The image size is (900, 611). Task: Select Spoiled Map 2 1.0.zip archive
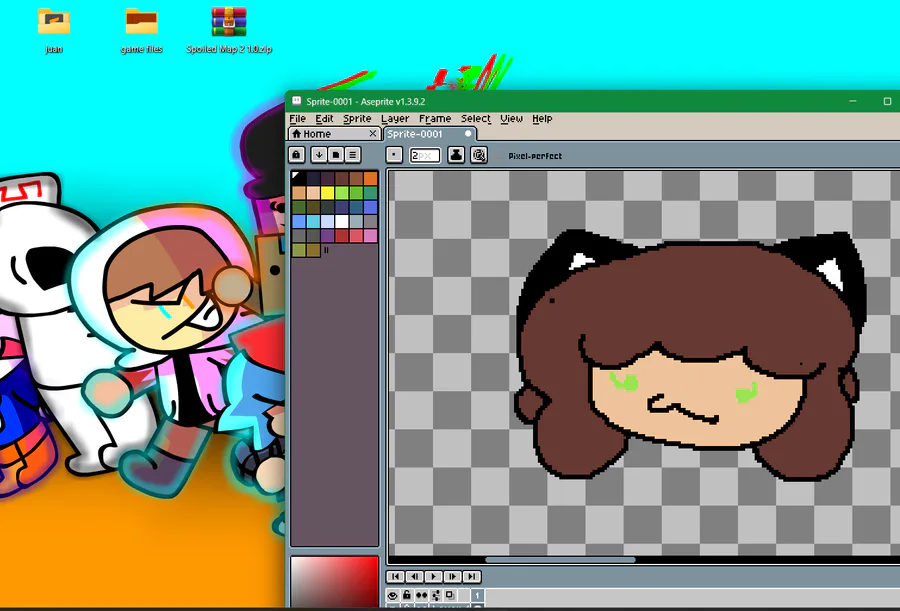pyautogui.click(x=229, y=31)
